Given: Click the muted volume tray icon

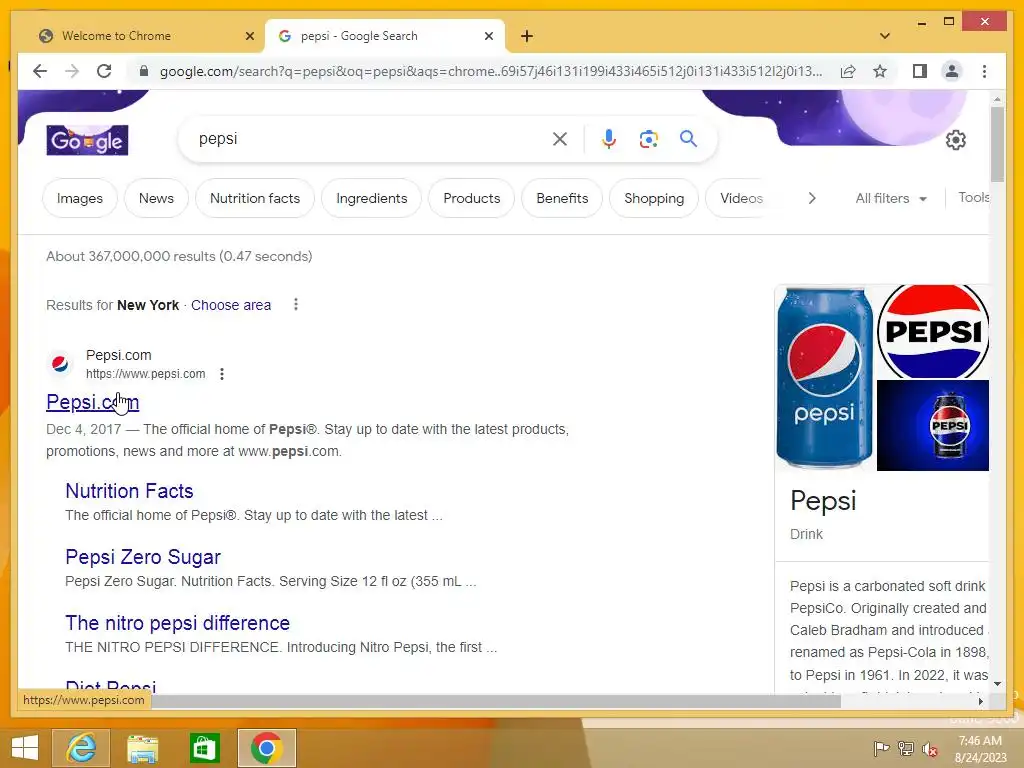Looking at the screenshot, I should 929,748.
